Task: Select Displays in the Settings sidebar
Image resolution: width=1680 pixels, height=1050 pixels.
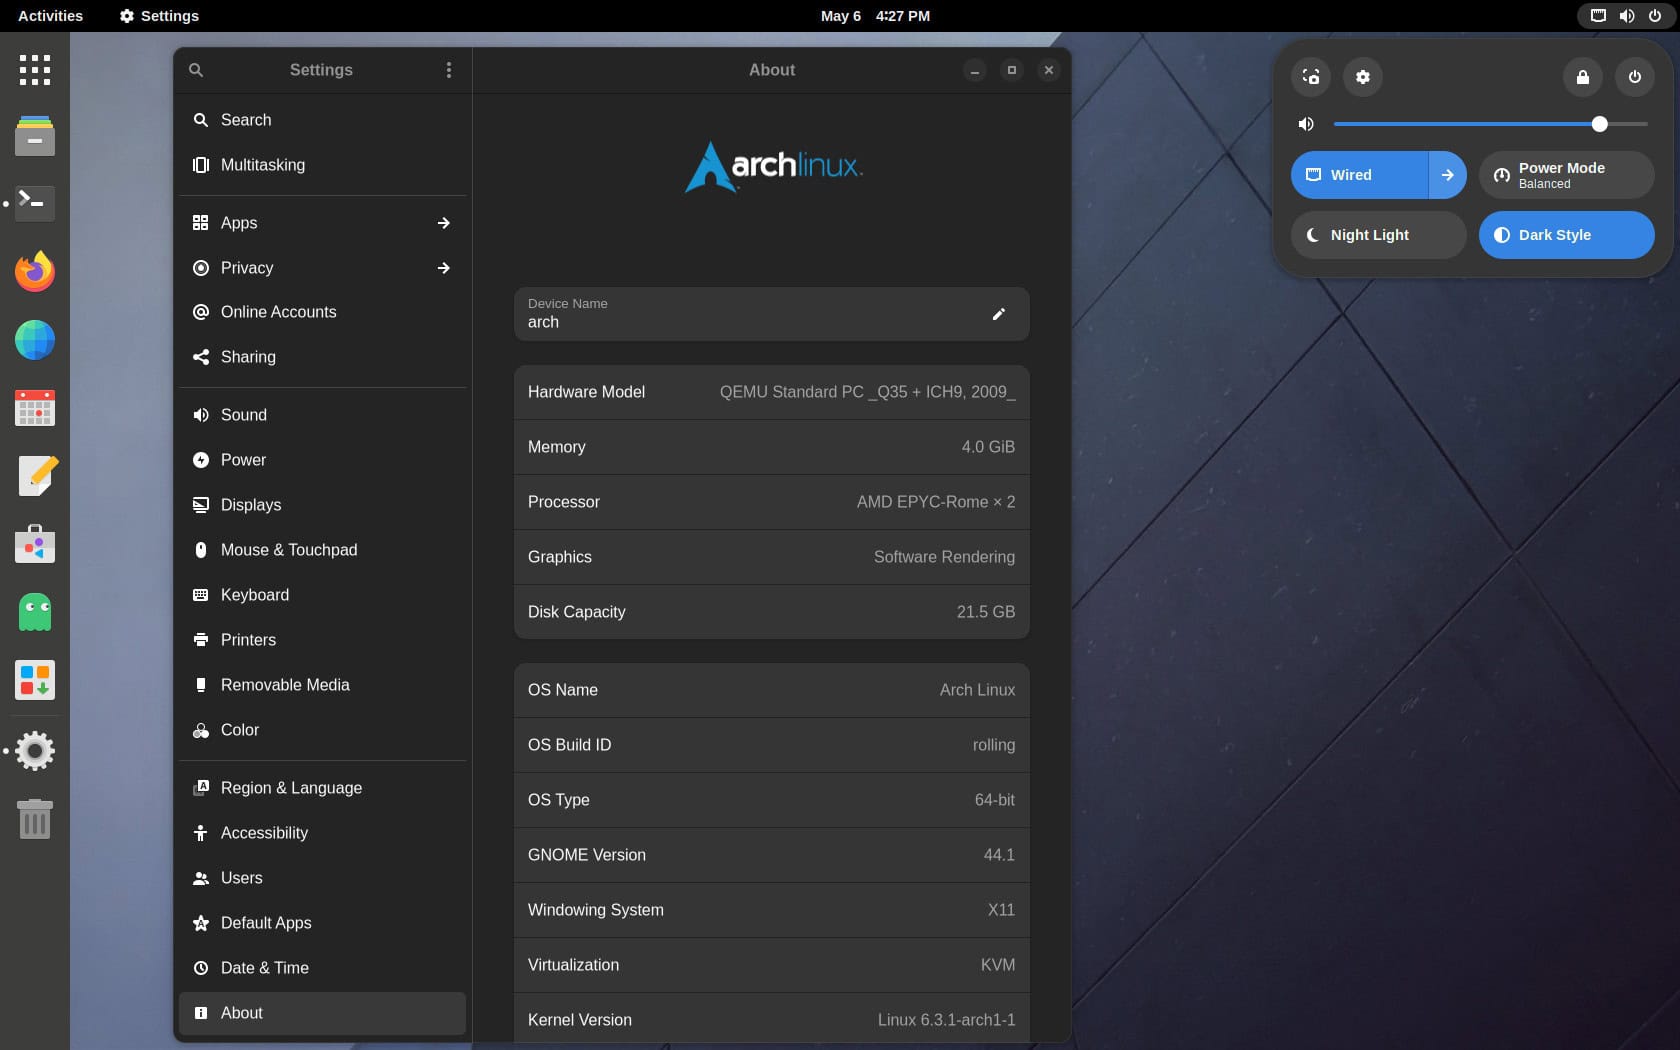Action: coord(250,505)
